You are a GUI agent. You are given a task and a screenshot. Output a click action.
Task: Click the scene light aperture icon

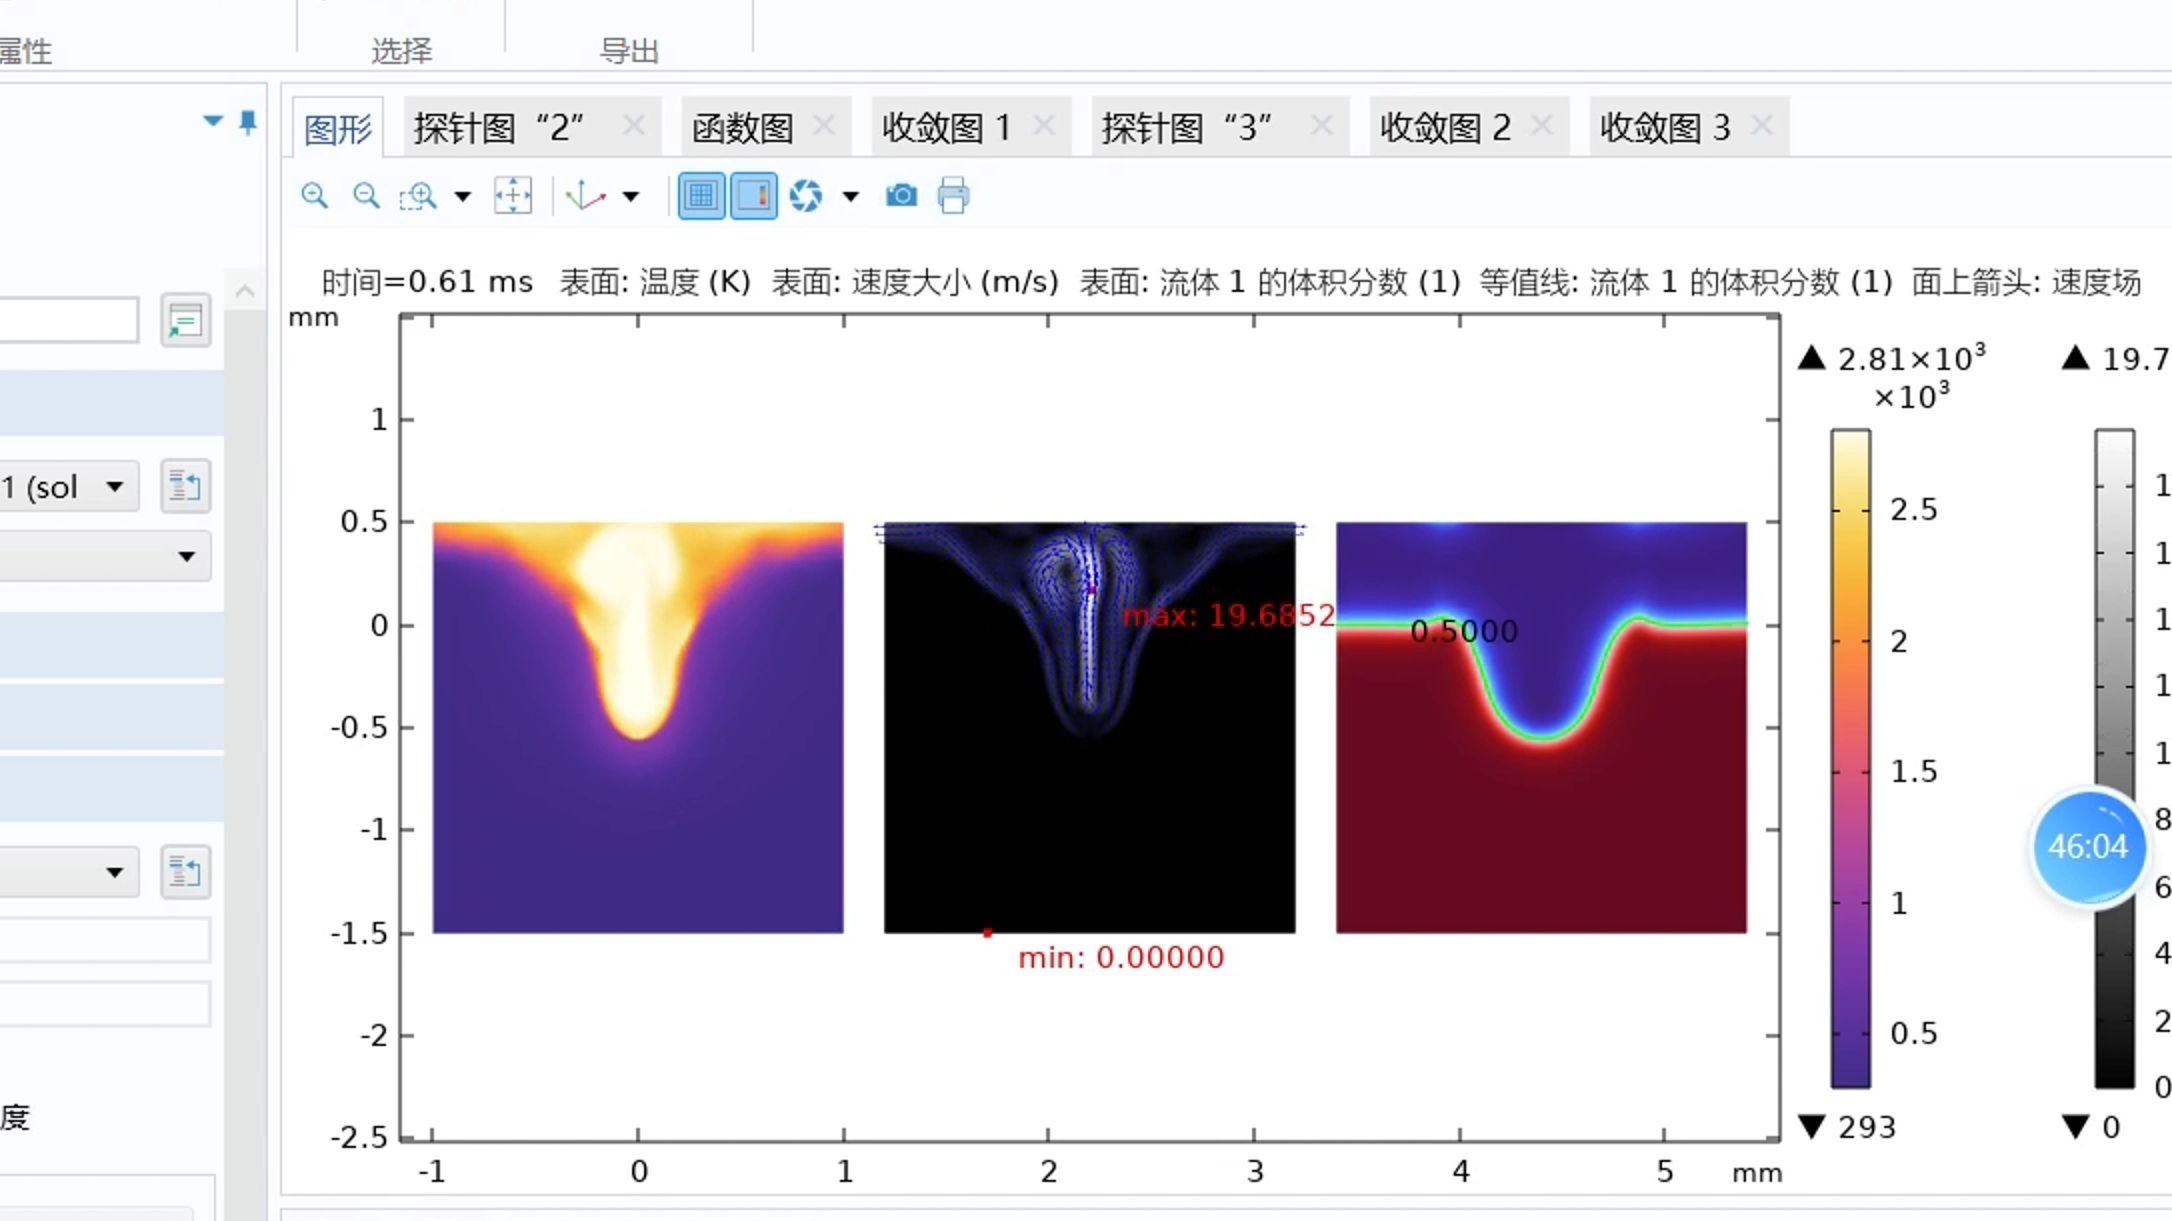[x=806, y=196]
